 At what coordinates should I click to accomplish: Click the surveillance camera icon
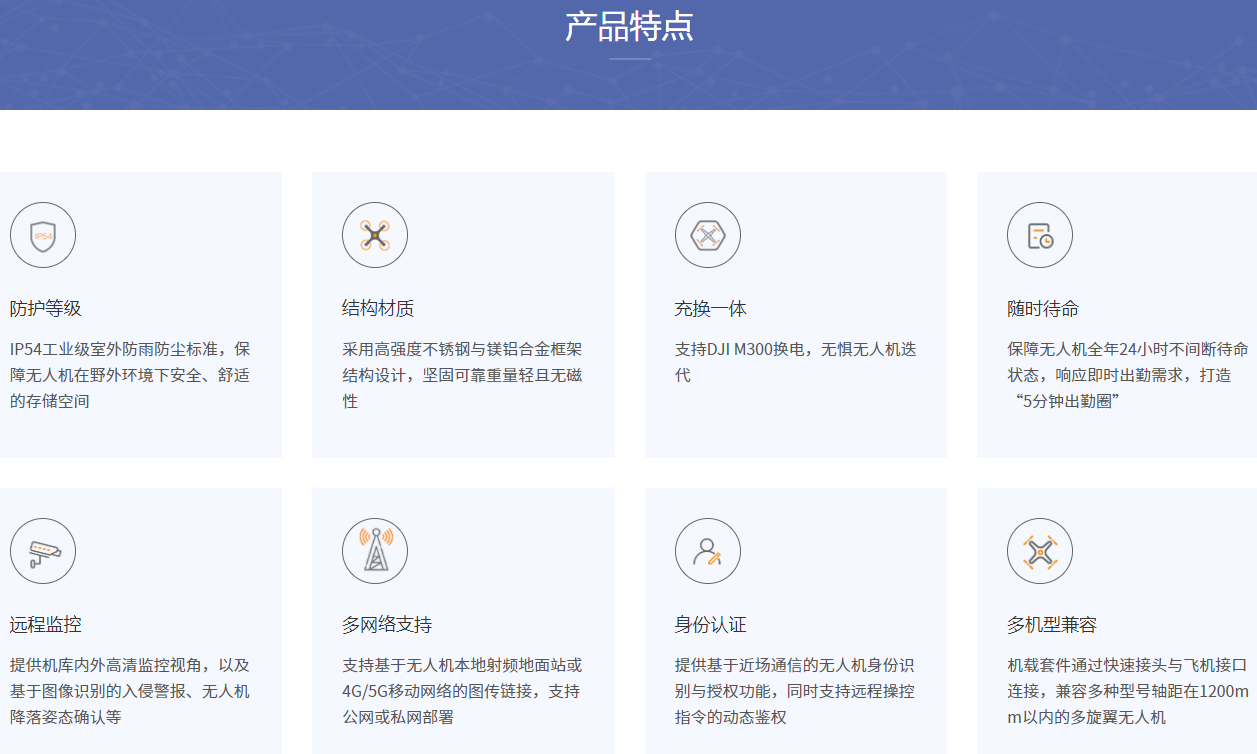pyautogui.click(x=43, y=551)
